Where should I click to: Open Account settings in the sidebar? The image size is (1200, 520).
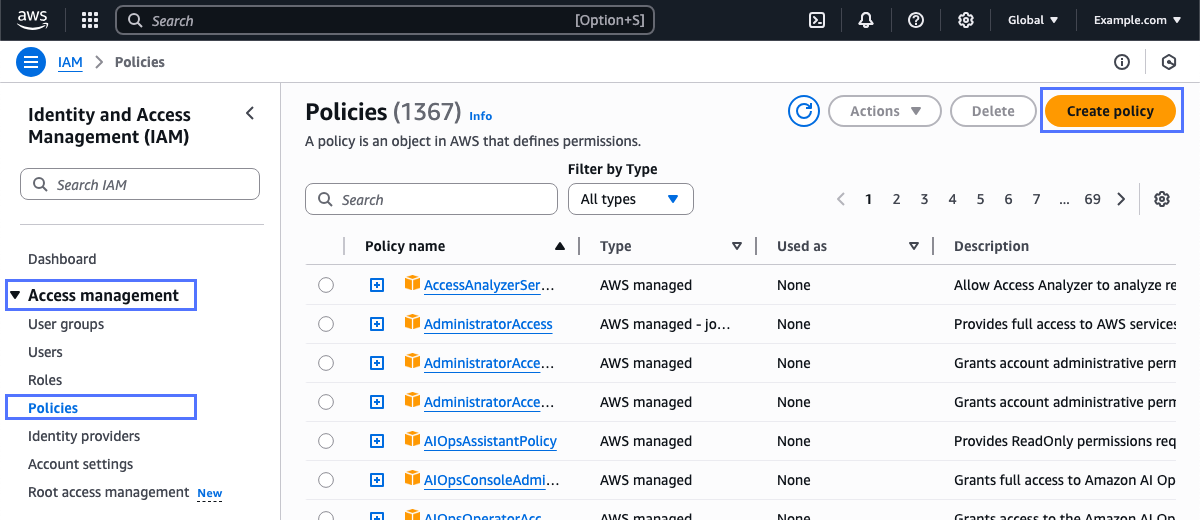click(80, 464)
